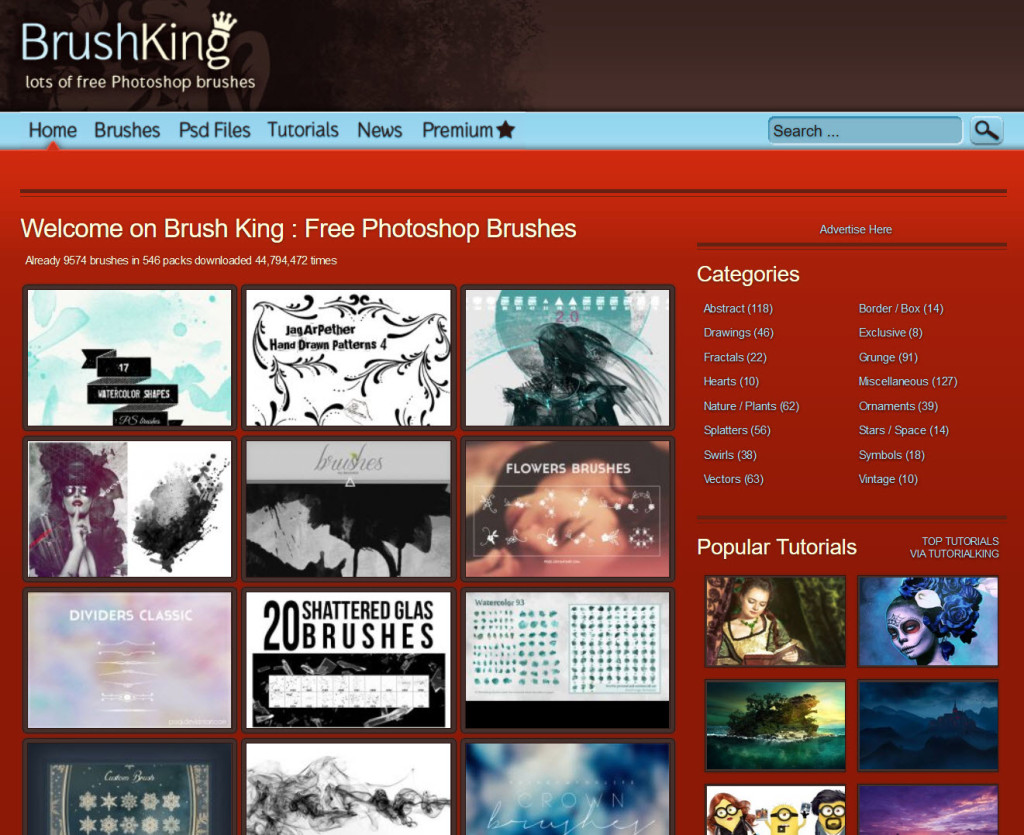Viewport: 1024px width, 835px height.
Task: Select the Dividers Classic brush thumbnail
Action: coord(130,660)
